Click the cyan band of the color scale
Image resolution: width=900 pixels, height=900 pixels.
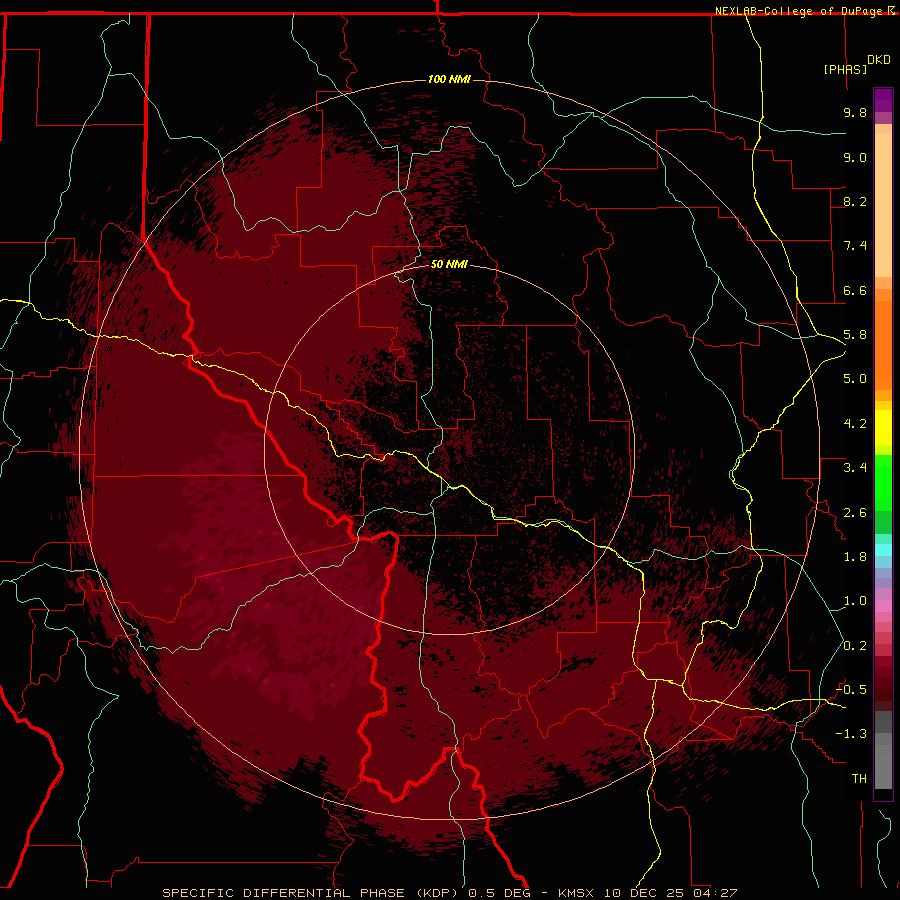coord(883,550)
